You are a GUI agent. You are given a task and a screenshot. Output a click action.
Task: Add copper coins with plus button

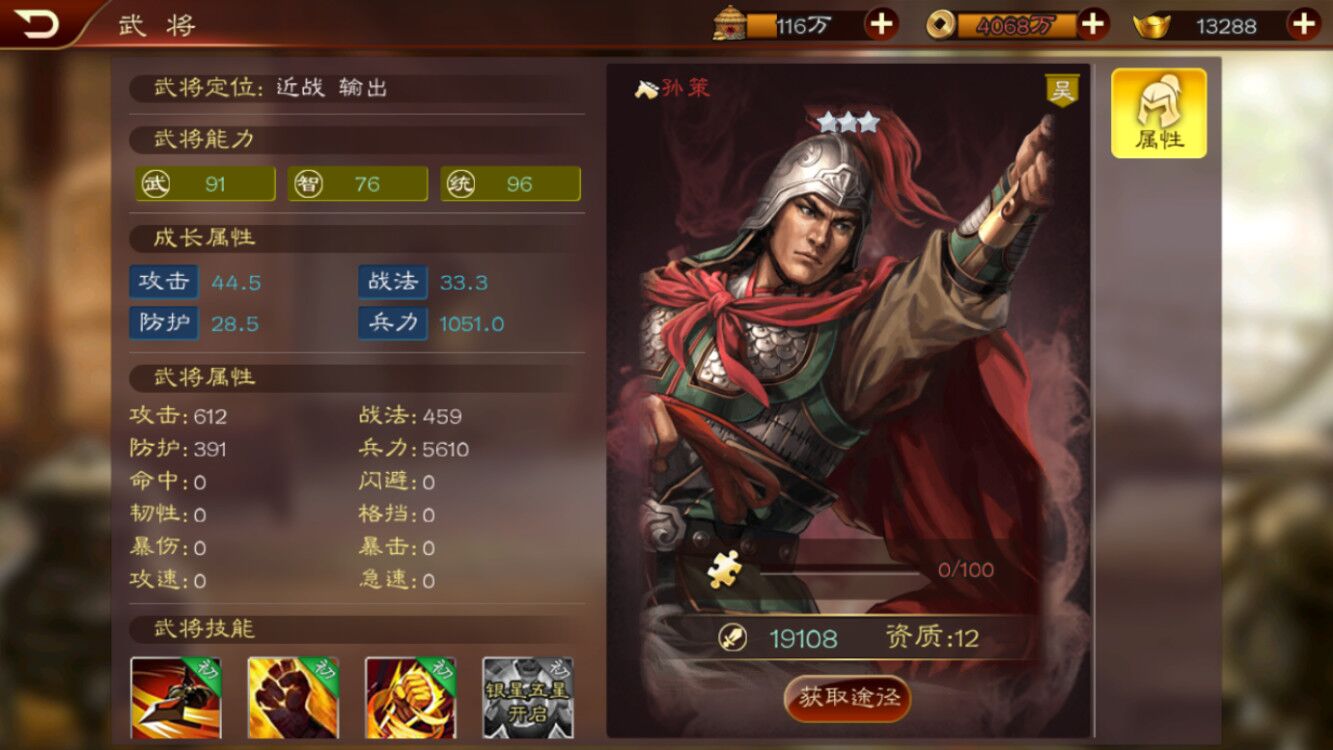click(1093, 23)
